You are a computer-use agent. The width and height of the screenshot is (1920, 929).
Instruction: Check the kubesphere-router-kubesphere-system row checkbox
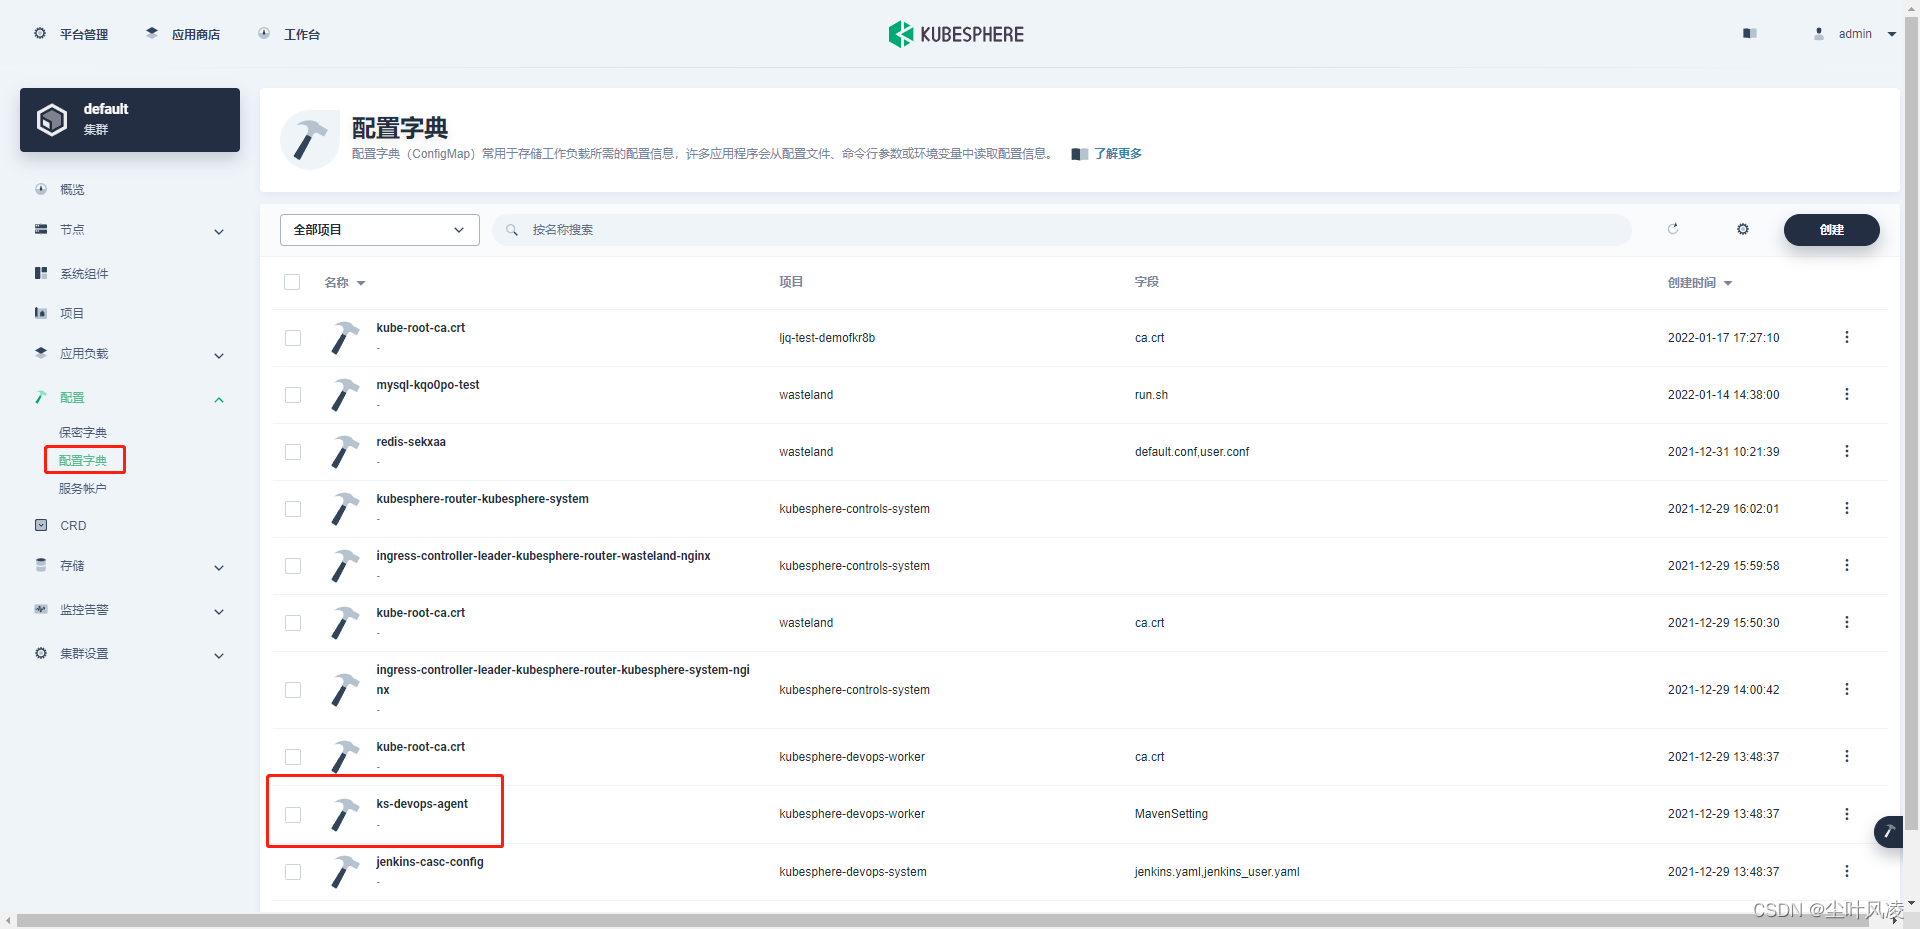293,509
